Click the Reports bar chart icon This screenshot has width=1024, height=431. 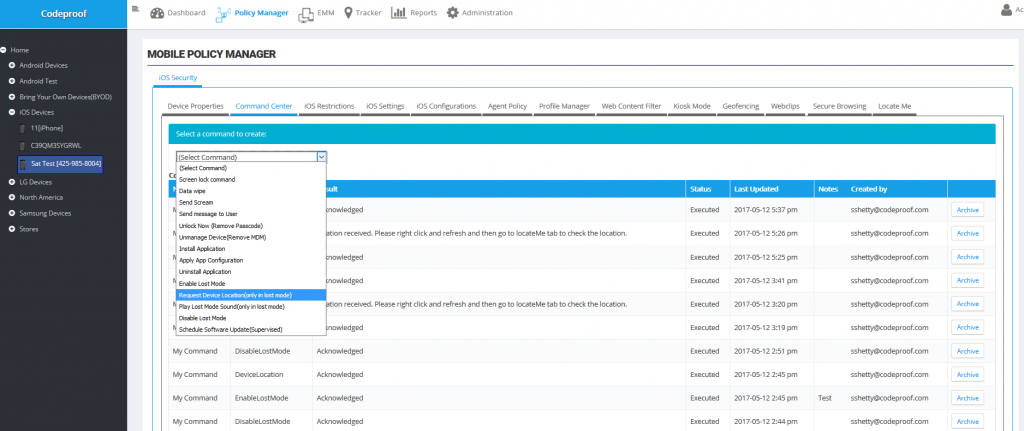pyautogui.click(x=399, y=12)
